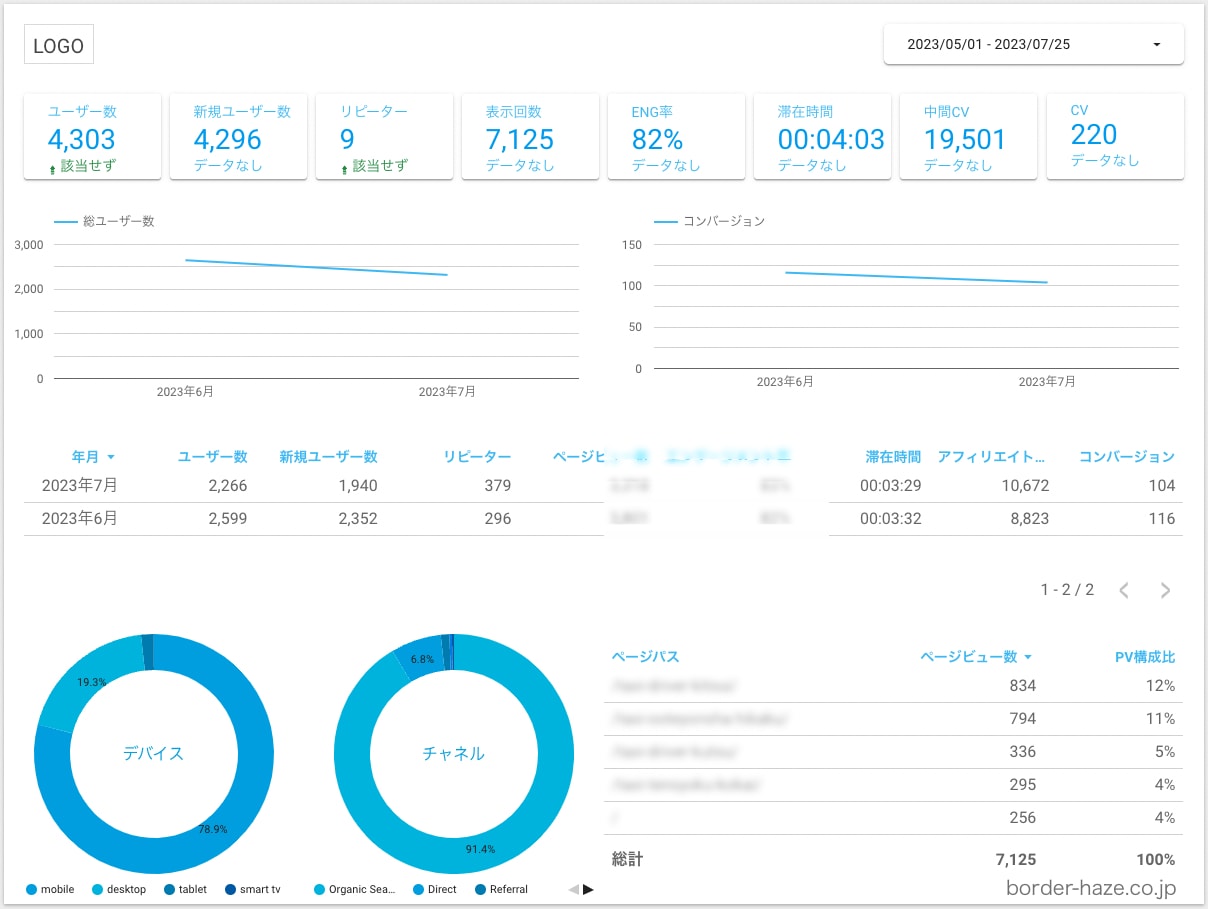
Task: Click the 中間CV scorecard showing 19,501
Action: coord(968,137)
